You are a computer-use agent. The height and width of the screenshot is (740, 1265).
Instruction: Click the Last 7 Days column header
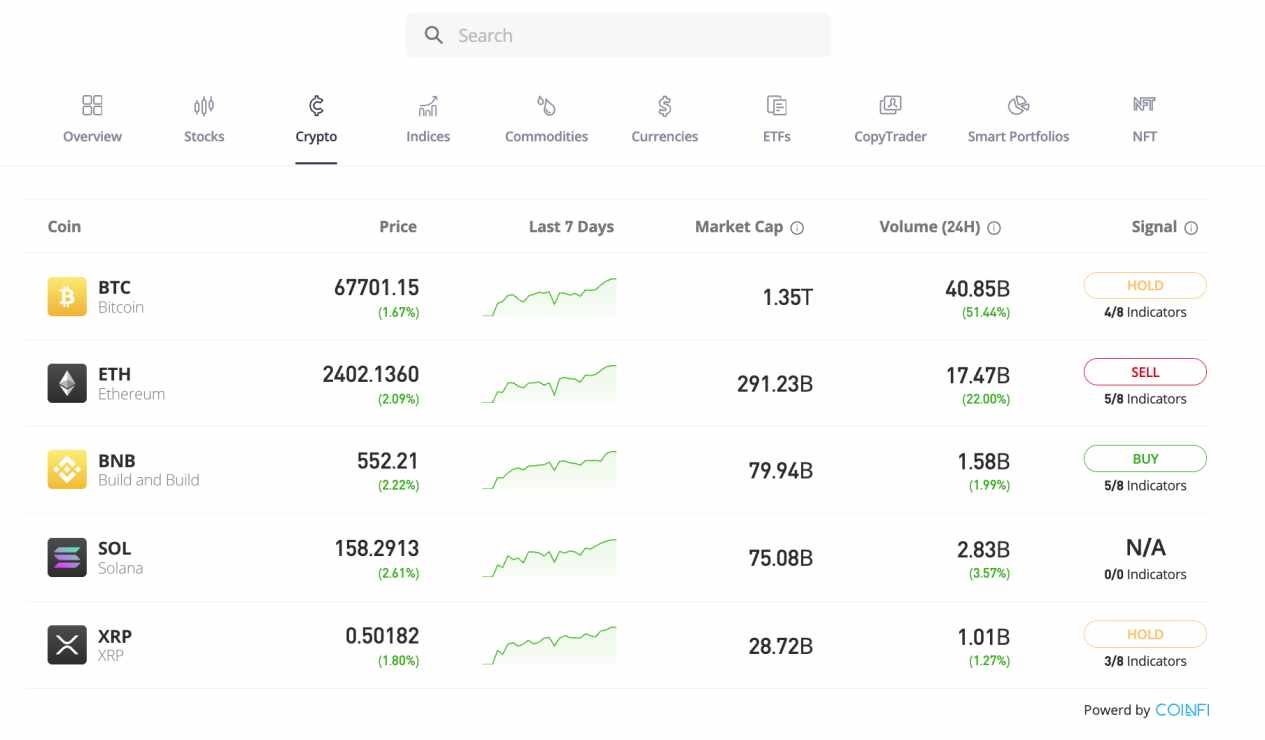tap(571, 227)
